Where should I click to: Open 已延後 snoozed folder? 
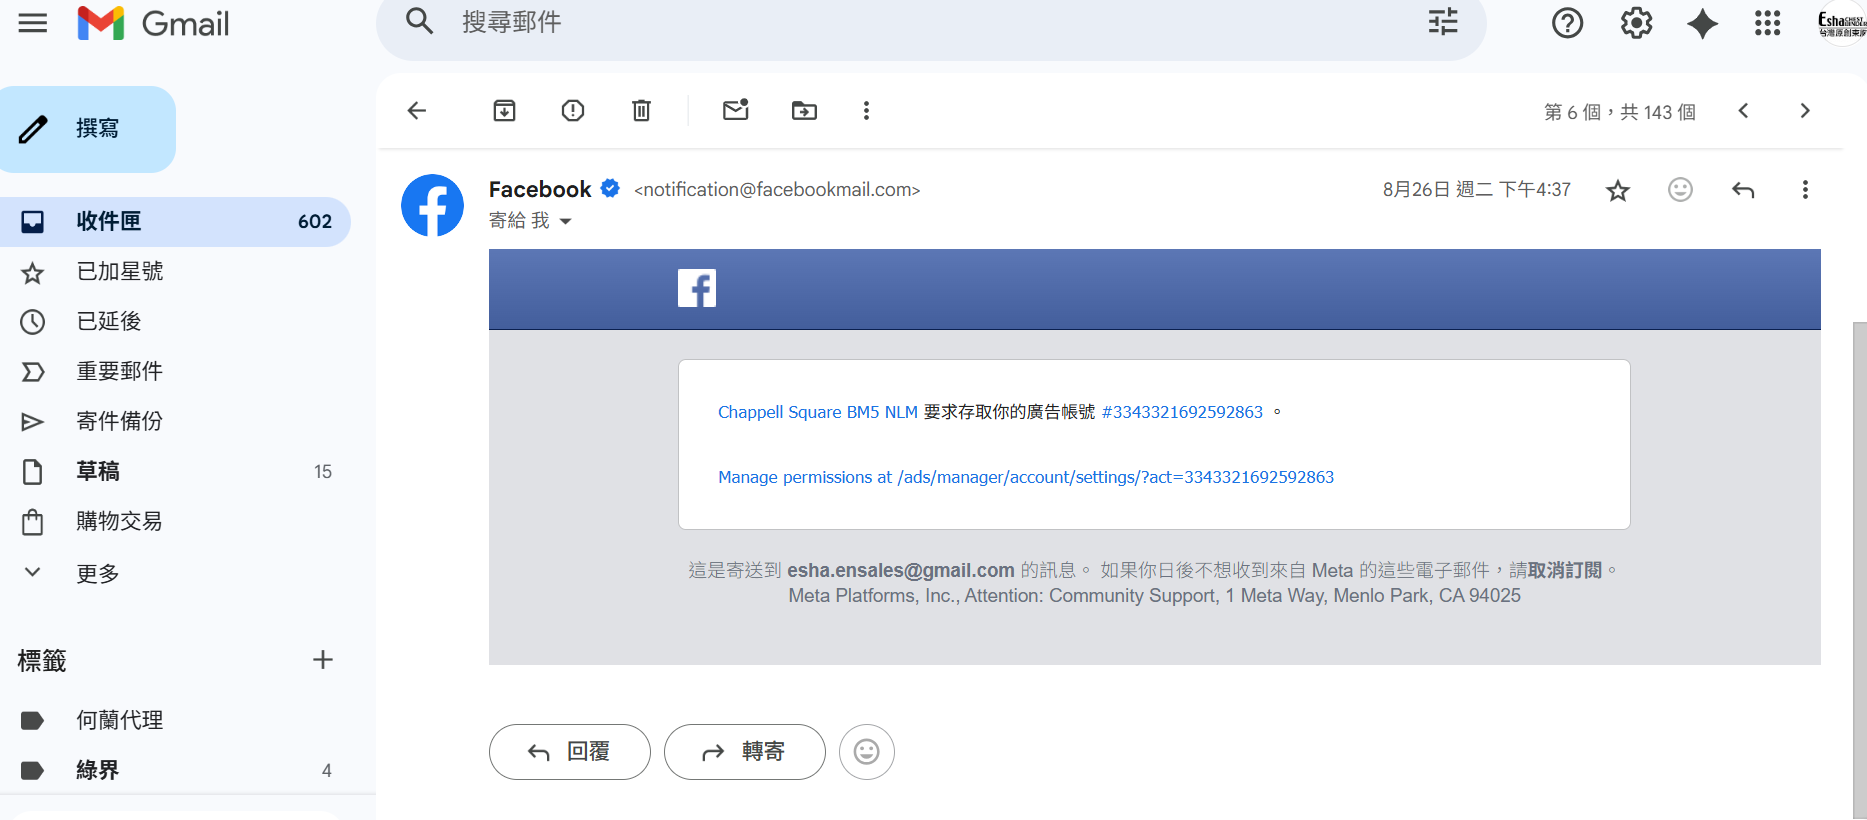(175, 322)
